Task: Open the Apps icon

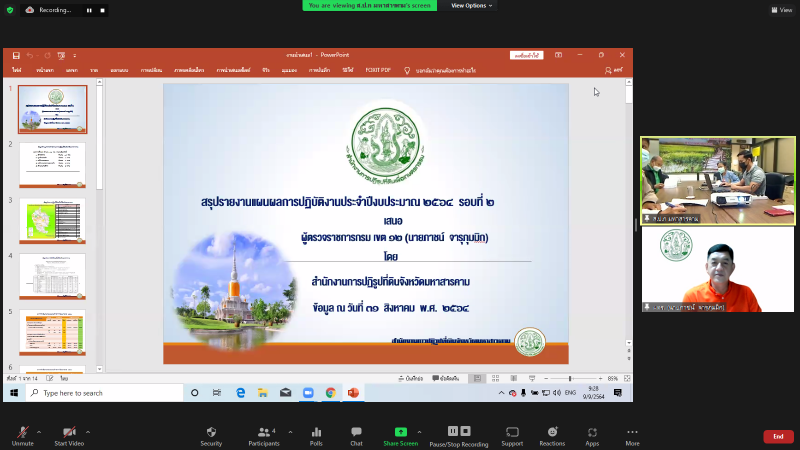Action: click(x=592, y=436)
